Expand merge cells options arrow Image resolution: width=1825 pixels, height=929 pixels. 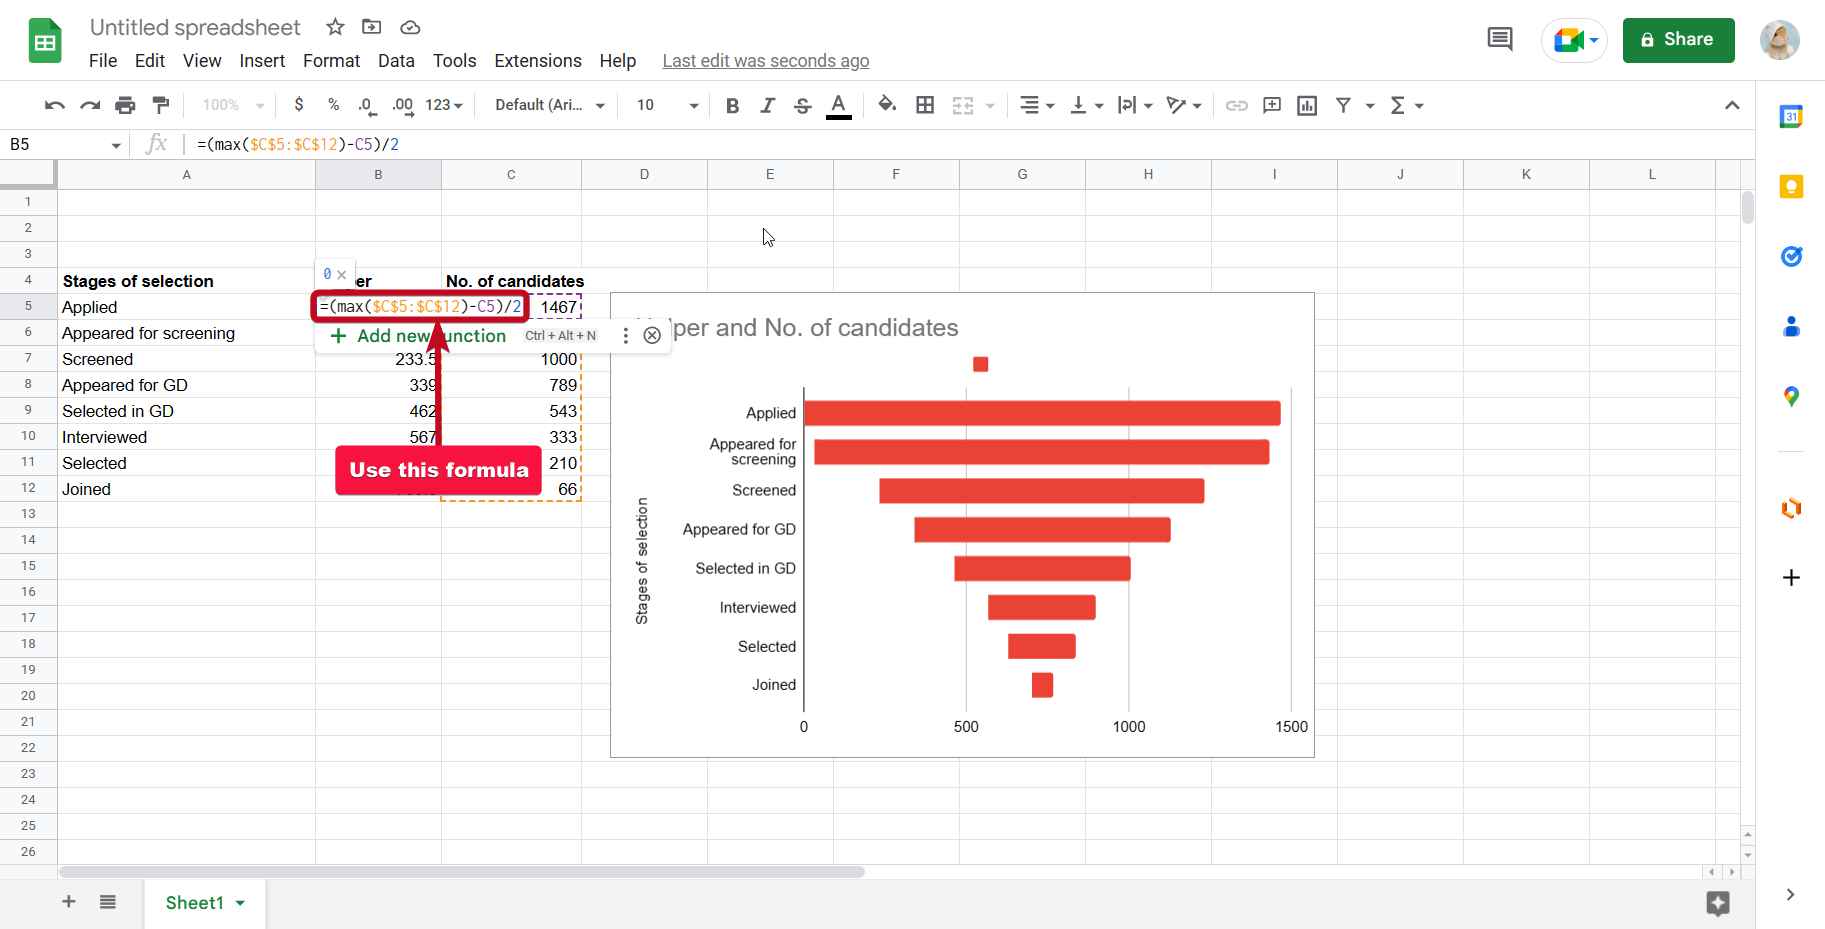coord(990,105)
